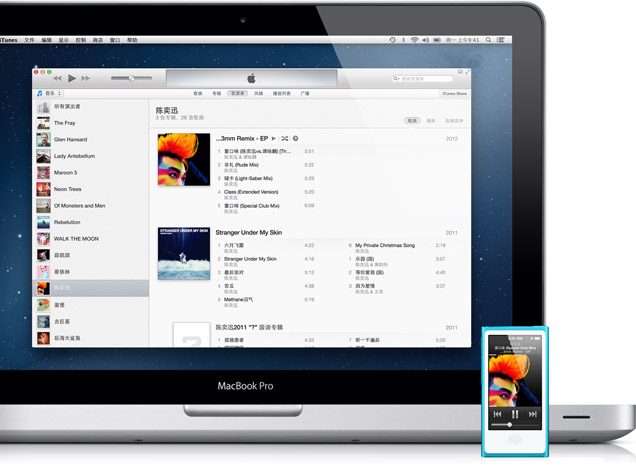Open the 帮助 menu in menu bar
The width and height of the screenshot is (636, 471).
(x=132, y=40)
